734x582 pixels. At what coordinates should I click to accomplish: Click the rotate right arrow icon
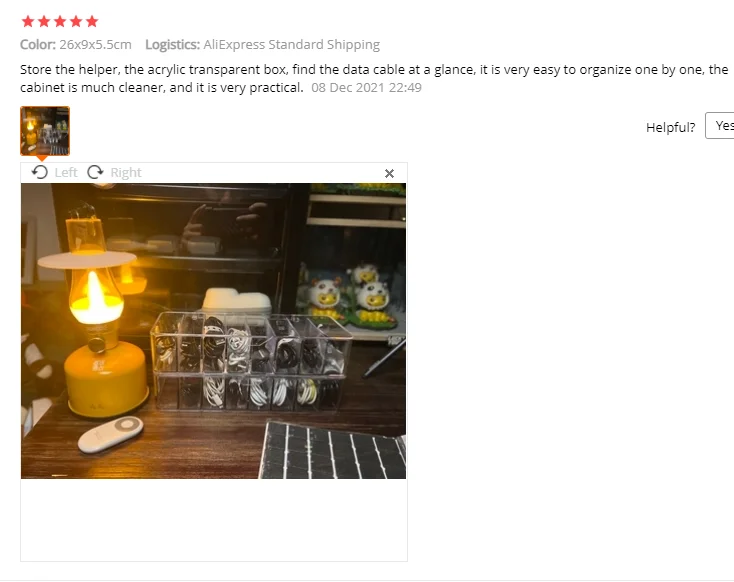[95, 172]
